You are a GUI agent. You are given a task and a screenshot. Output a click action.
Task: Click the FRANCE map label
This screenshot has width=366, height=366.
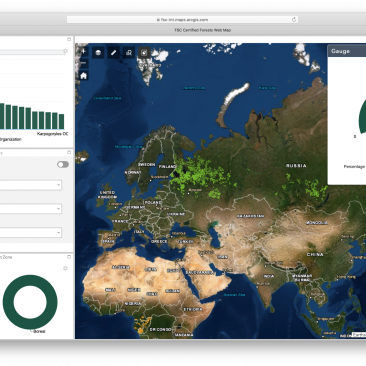tap(120, 221)
